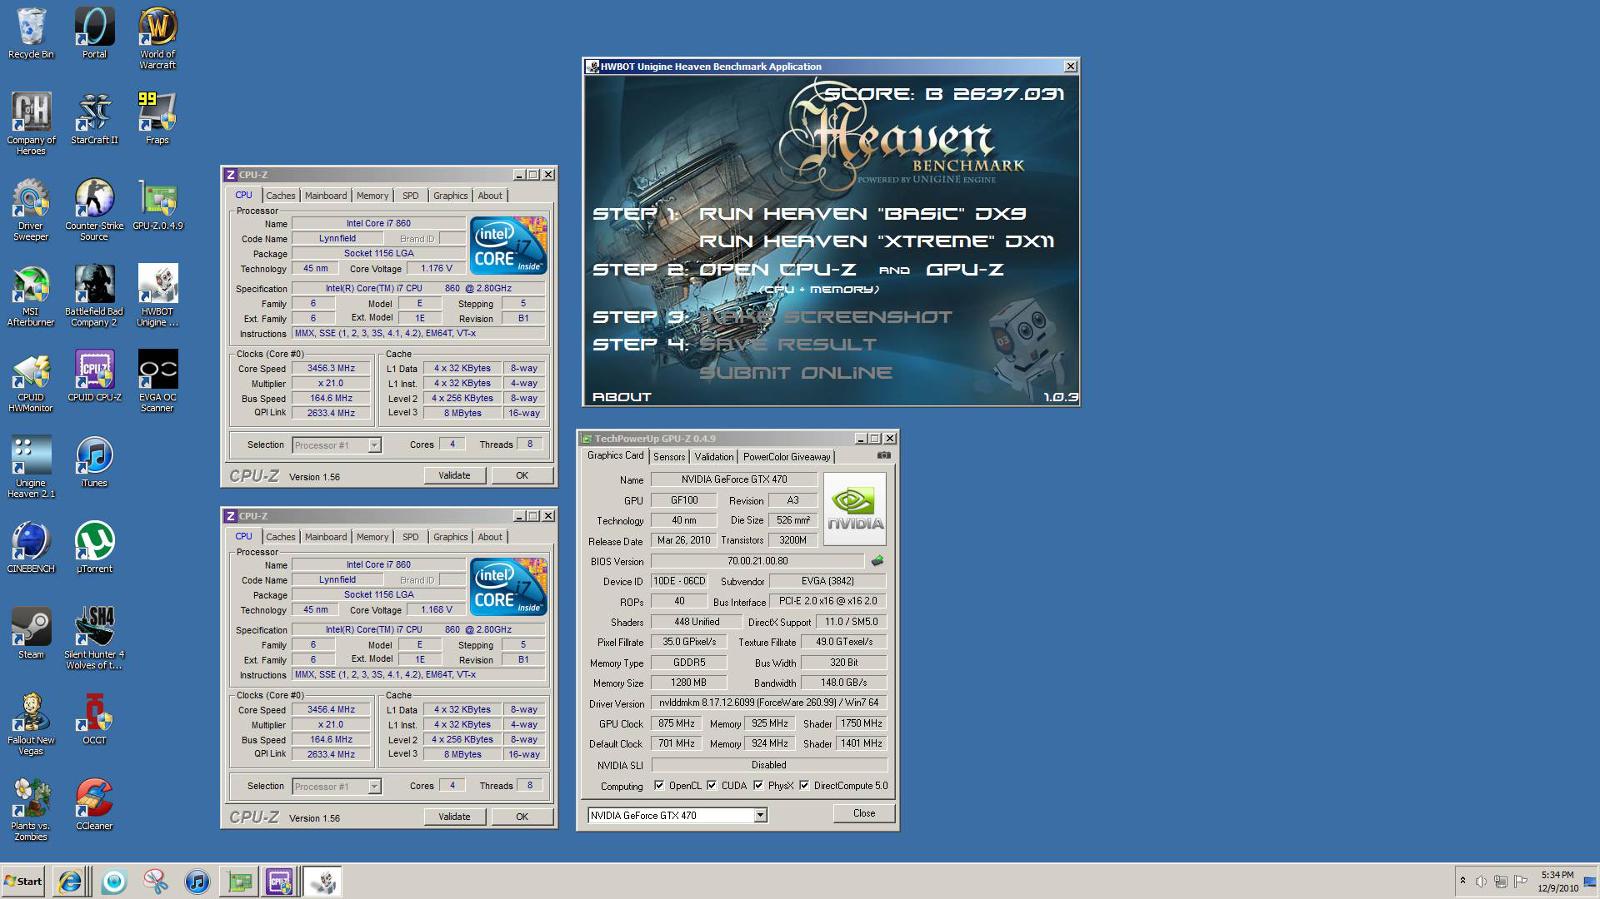The height and width of the screenshot is (899, 1600).
Task: Click Submit Online in Heaven window
Action: point(795,372)
